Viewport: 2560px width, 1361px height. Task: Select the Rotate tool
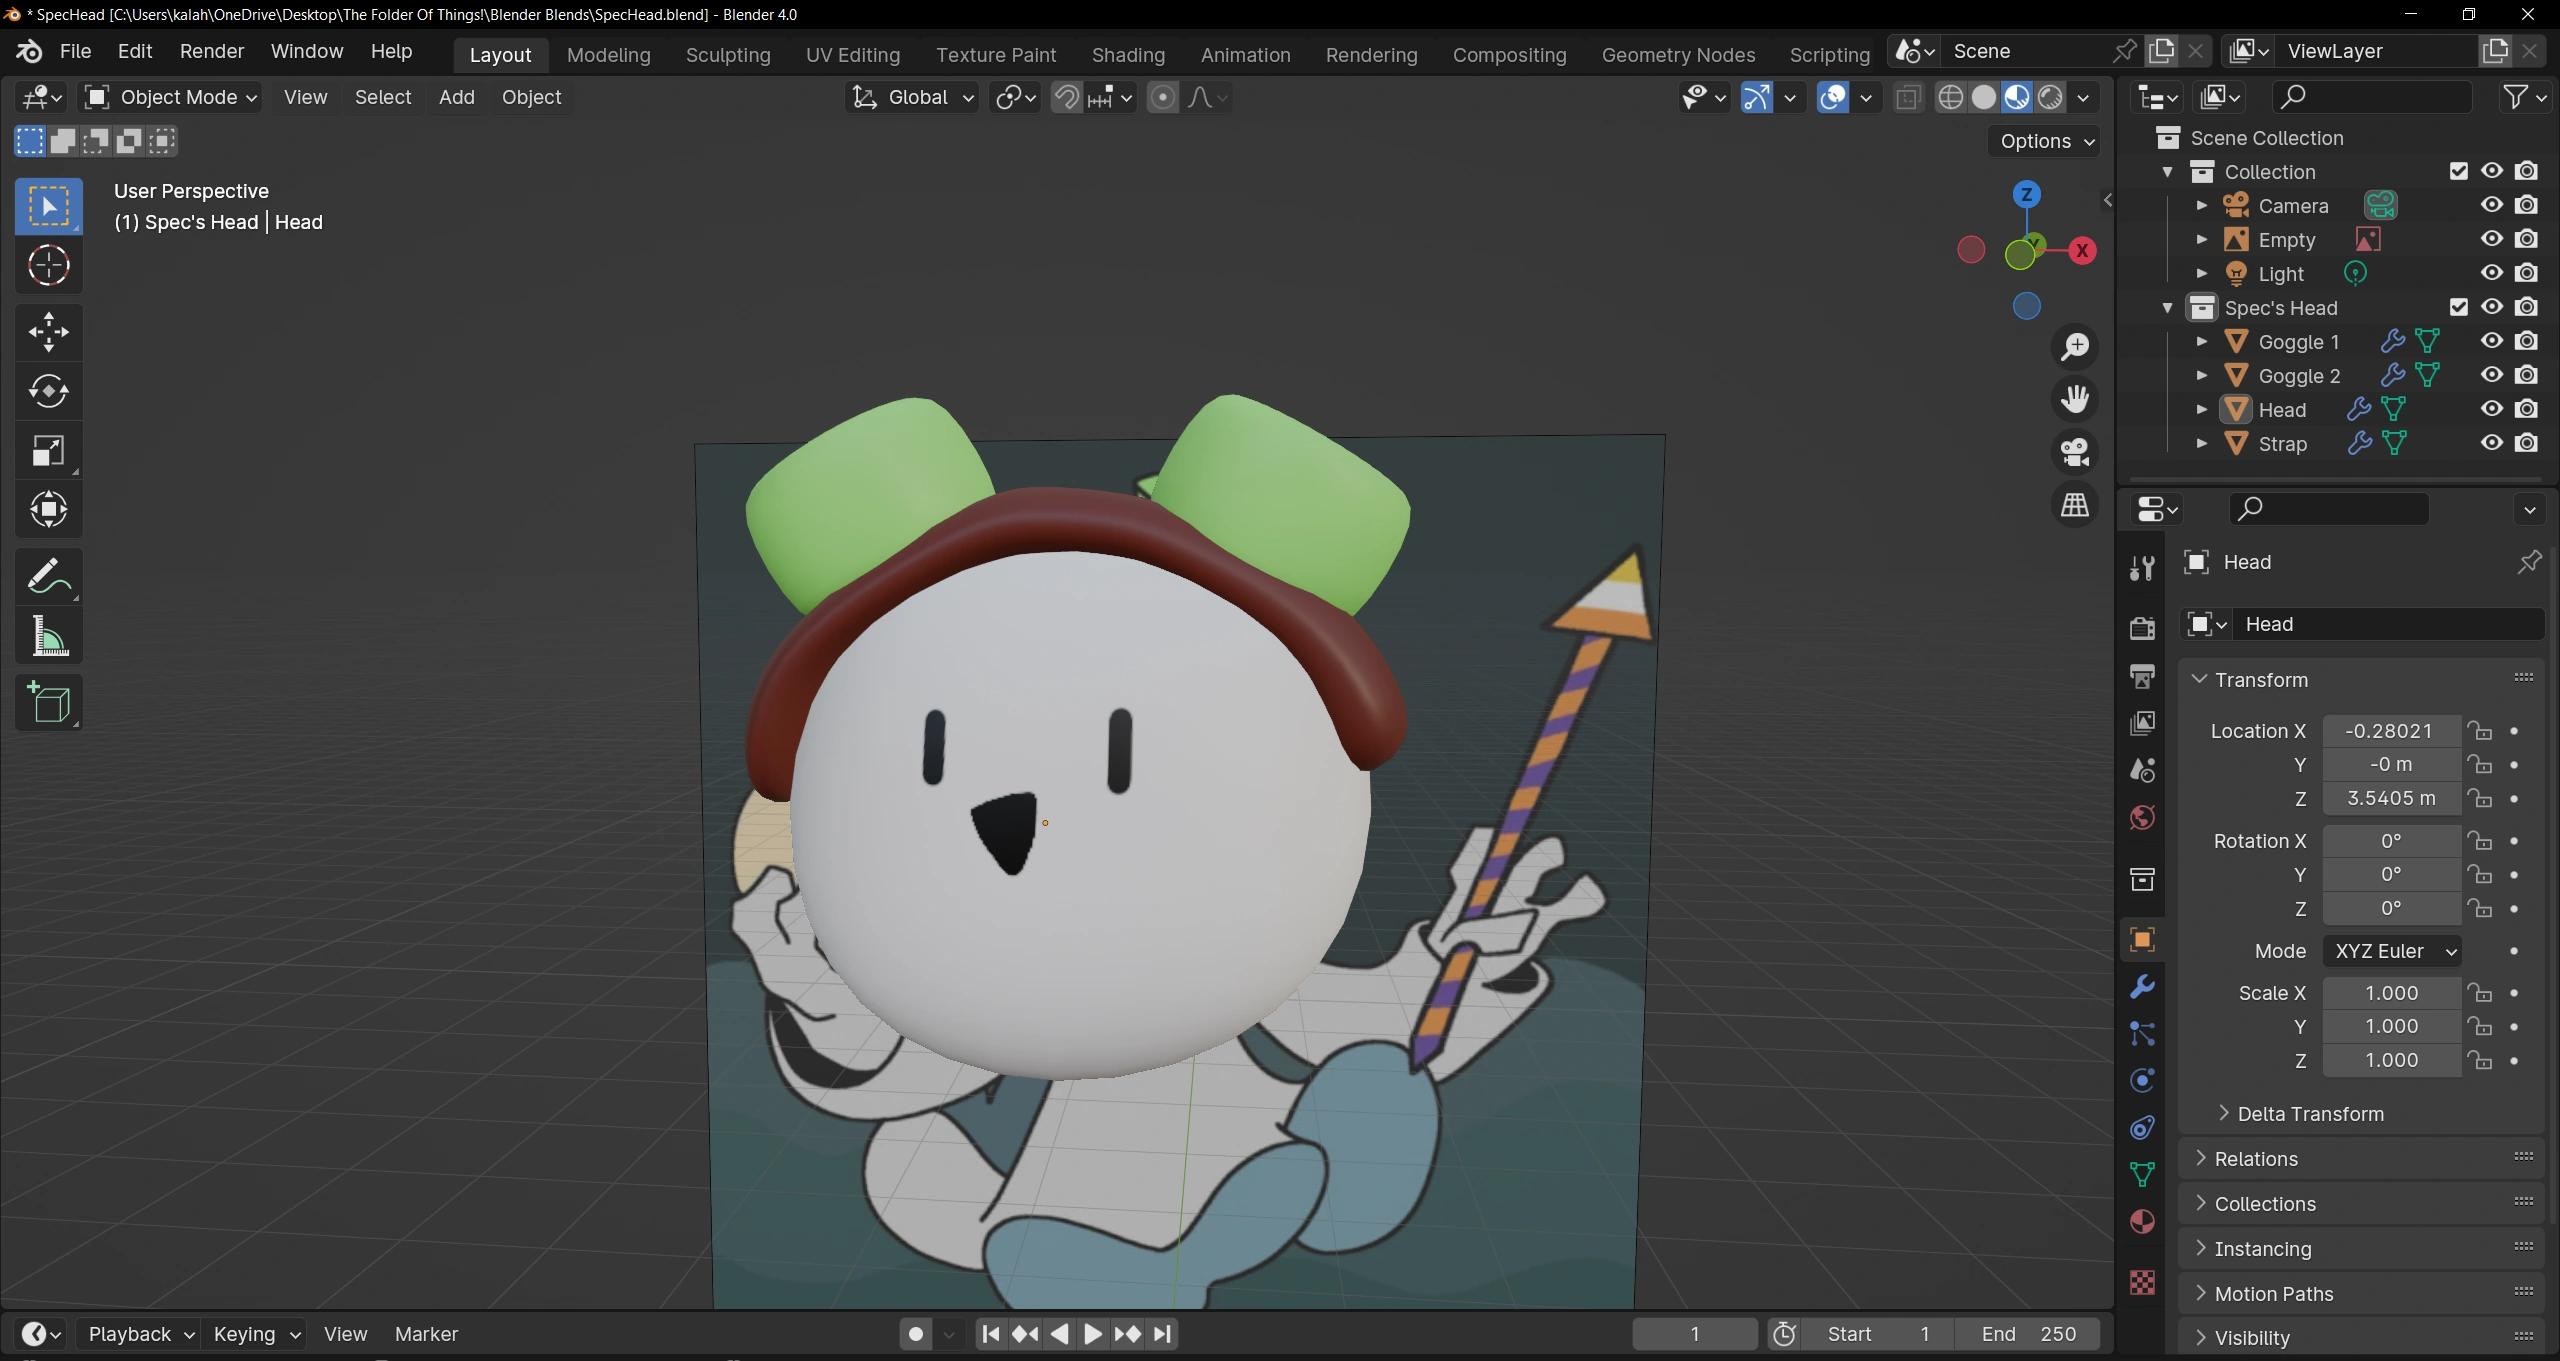coord(48,391)
